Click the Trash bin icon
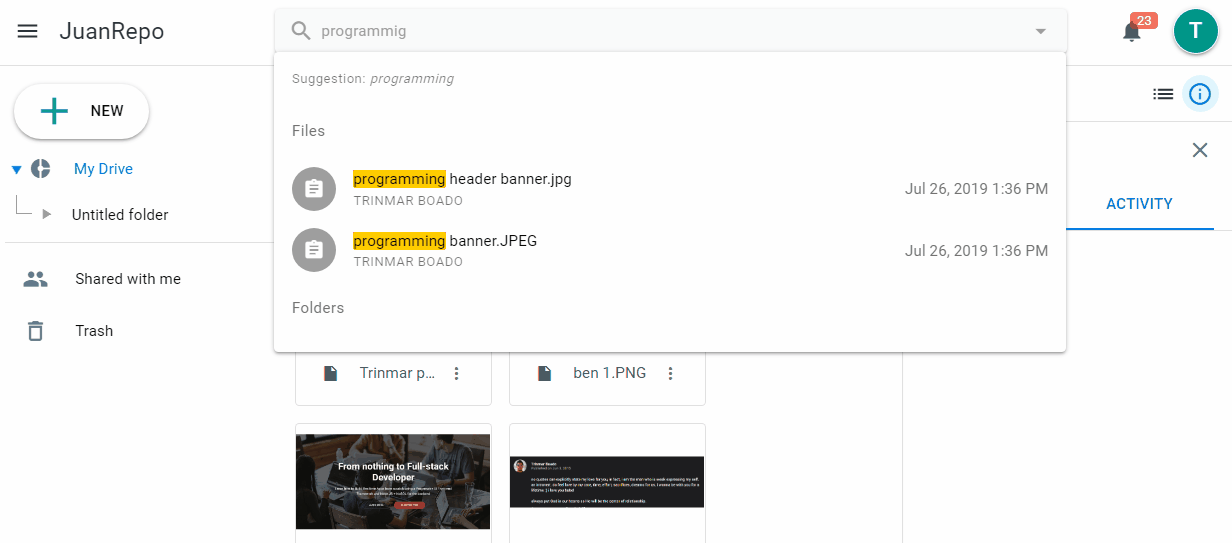 (x=35, y=331)
